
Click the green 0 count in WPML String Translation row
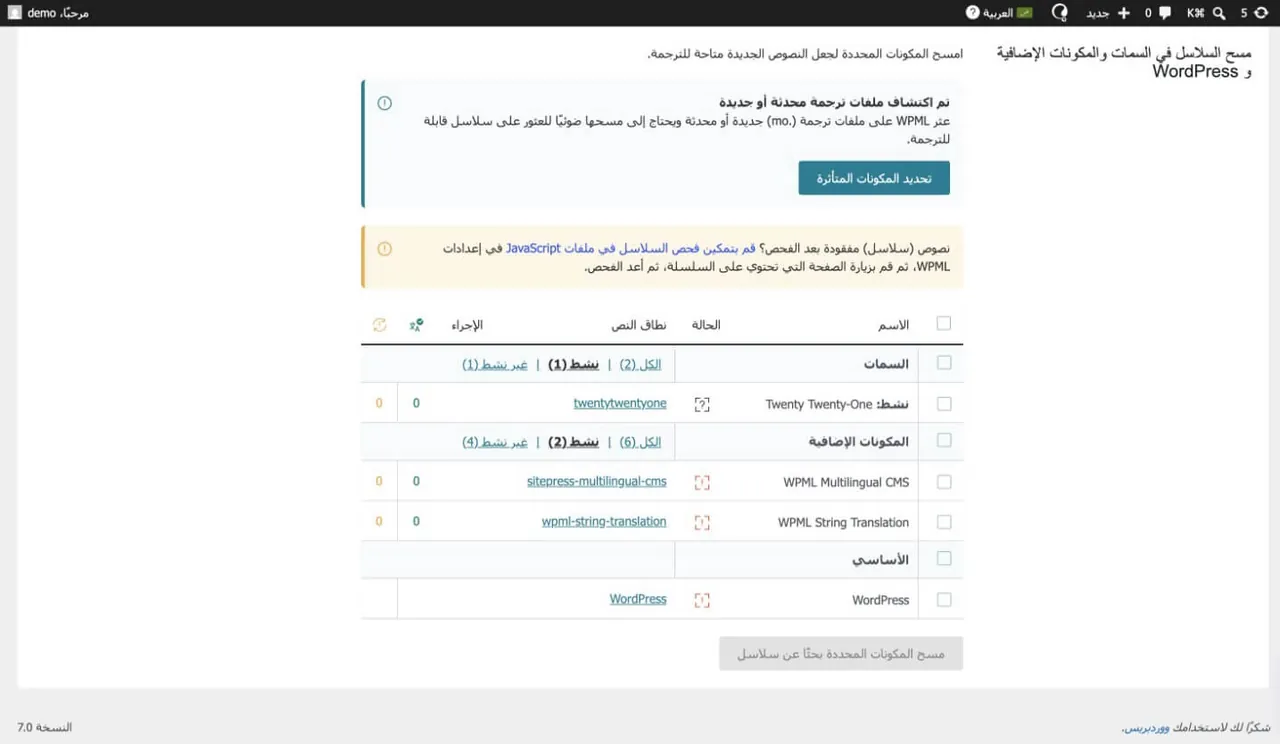416,521
